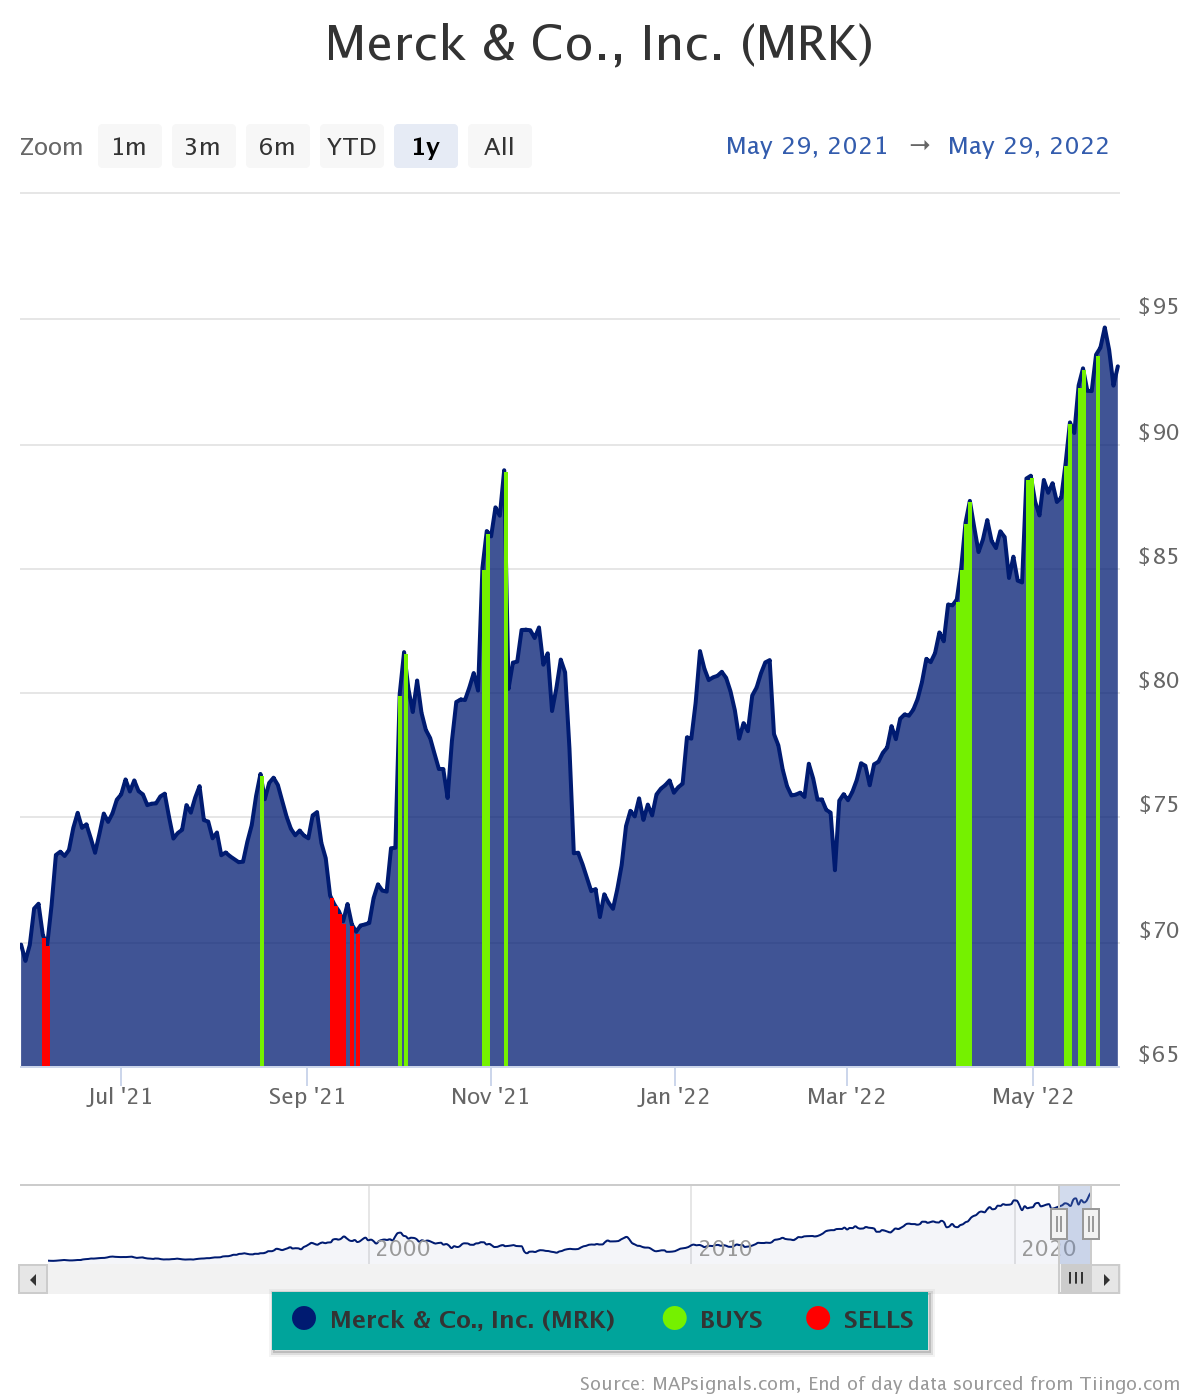Click the 2000 label in the navigator
This screenshot has height=1400, width=1200.
[x=403, y=1247]
